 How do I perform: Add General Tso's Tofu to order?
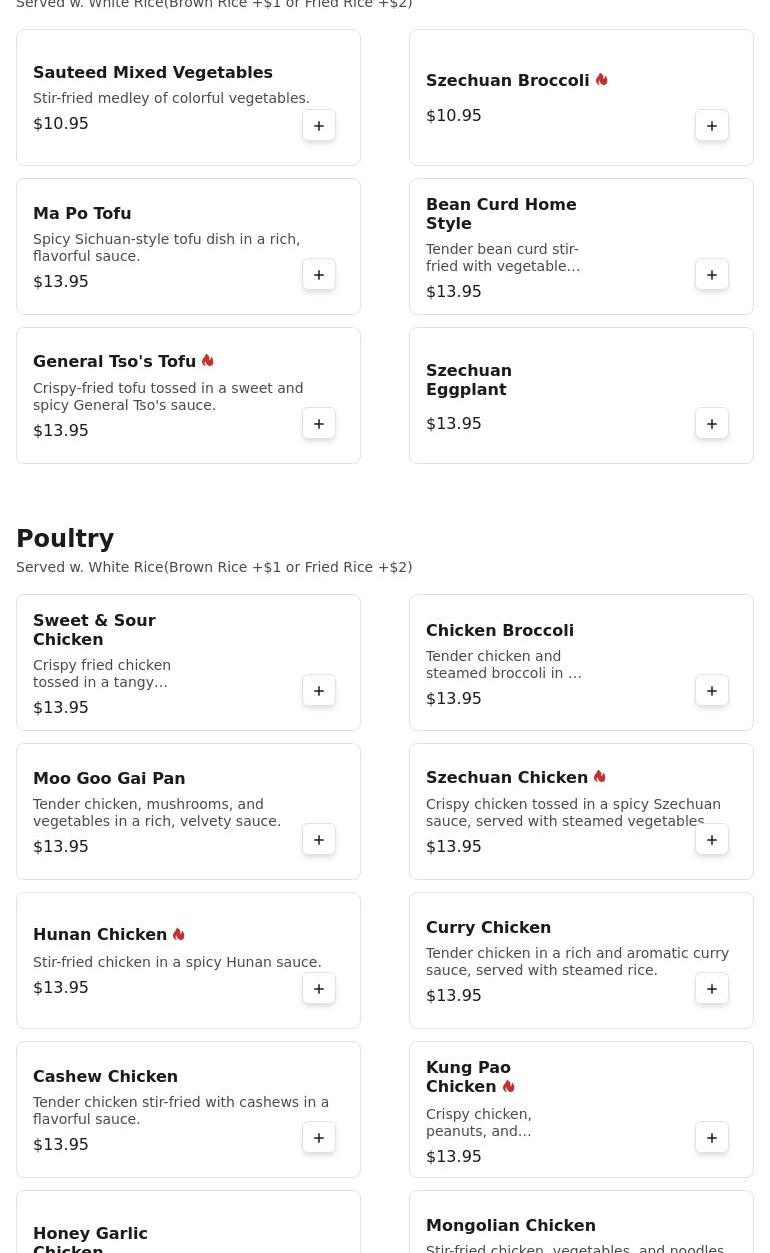click(x=319, y=424)
